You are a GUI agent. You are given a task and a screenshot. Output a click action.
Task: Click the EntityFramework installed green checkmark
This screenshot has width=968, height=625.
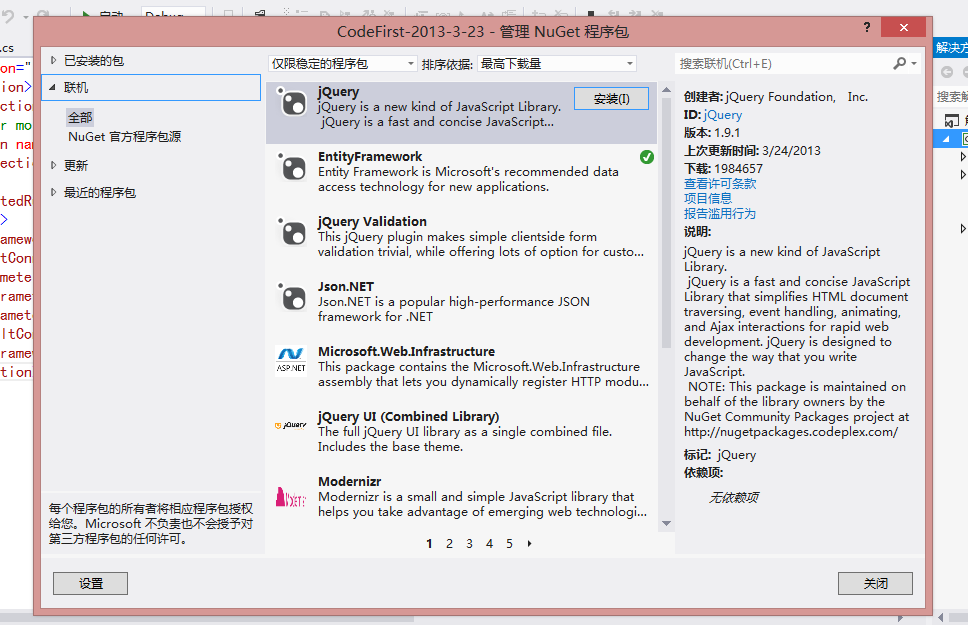click(647, 157)
